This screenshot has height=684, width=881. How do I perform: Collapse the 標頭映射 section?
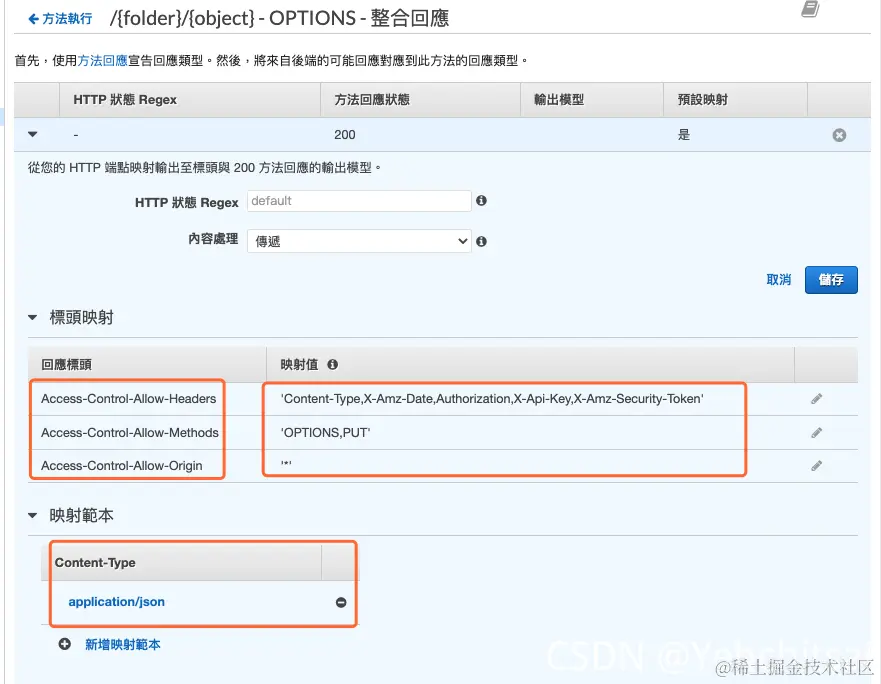pyautogui.click(x=33, y=318)
